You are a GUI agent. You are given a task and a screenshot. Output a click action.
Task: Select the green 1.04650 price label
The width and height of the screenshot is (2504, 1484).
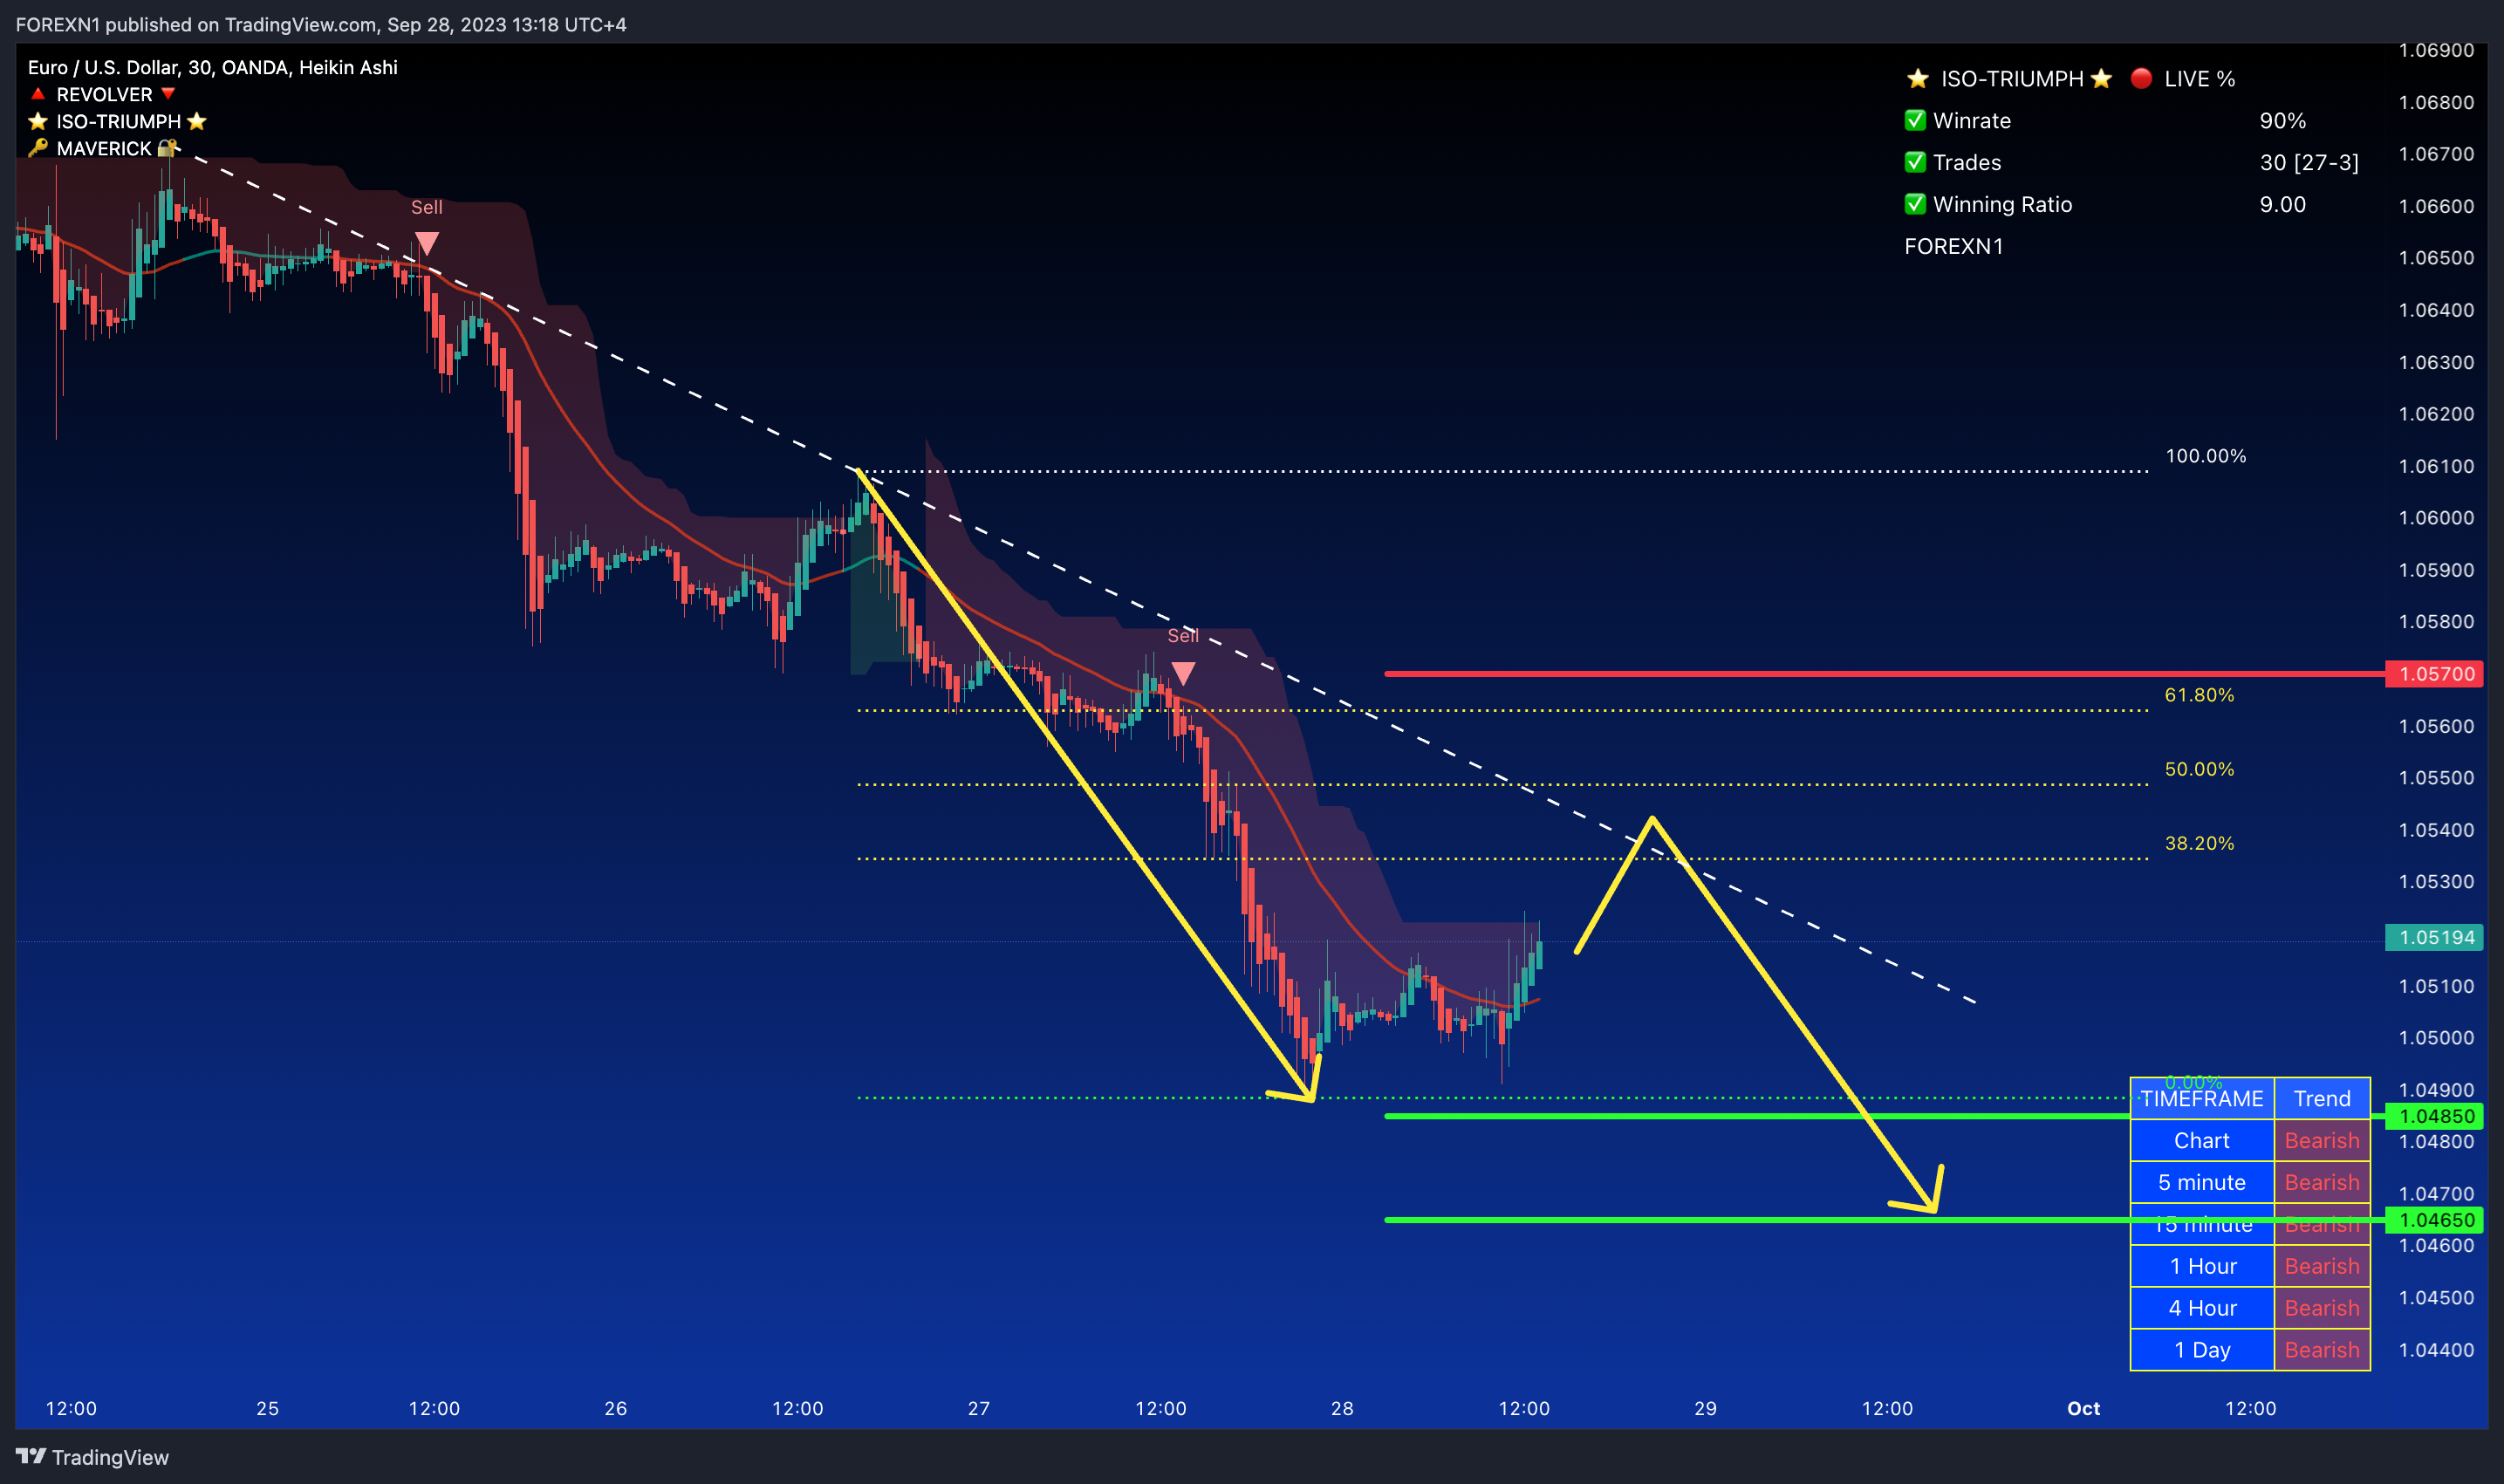[x=2436, y=1220]
